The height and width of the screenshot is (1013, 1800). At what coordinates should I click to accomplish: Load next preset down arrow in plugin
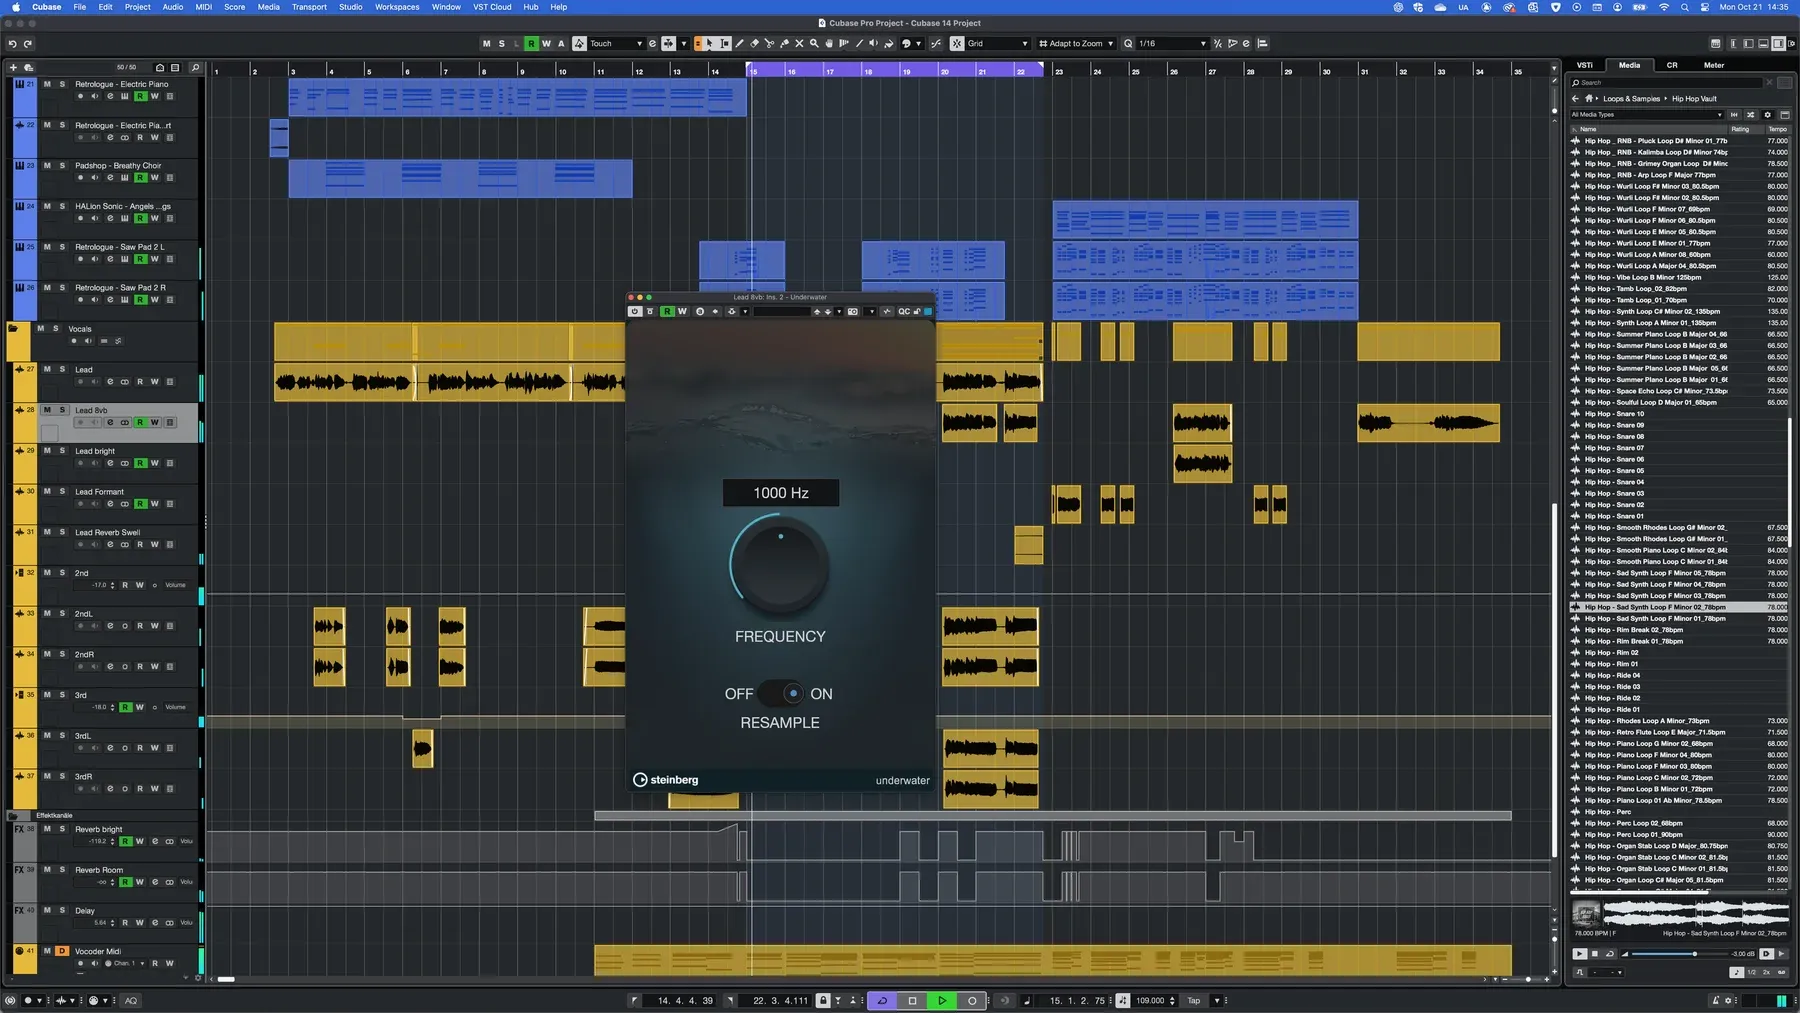click(x=828, y=311)
